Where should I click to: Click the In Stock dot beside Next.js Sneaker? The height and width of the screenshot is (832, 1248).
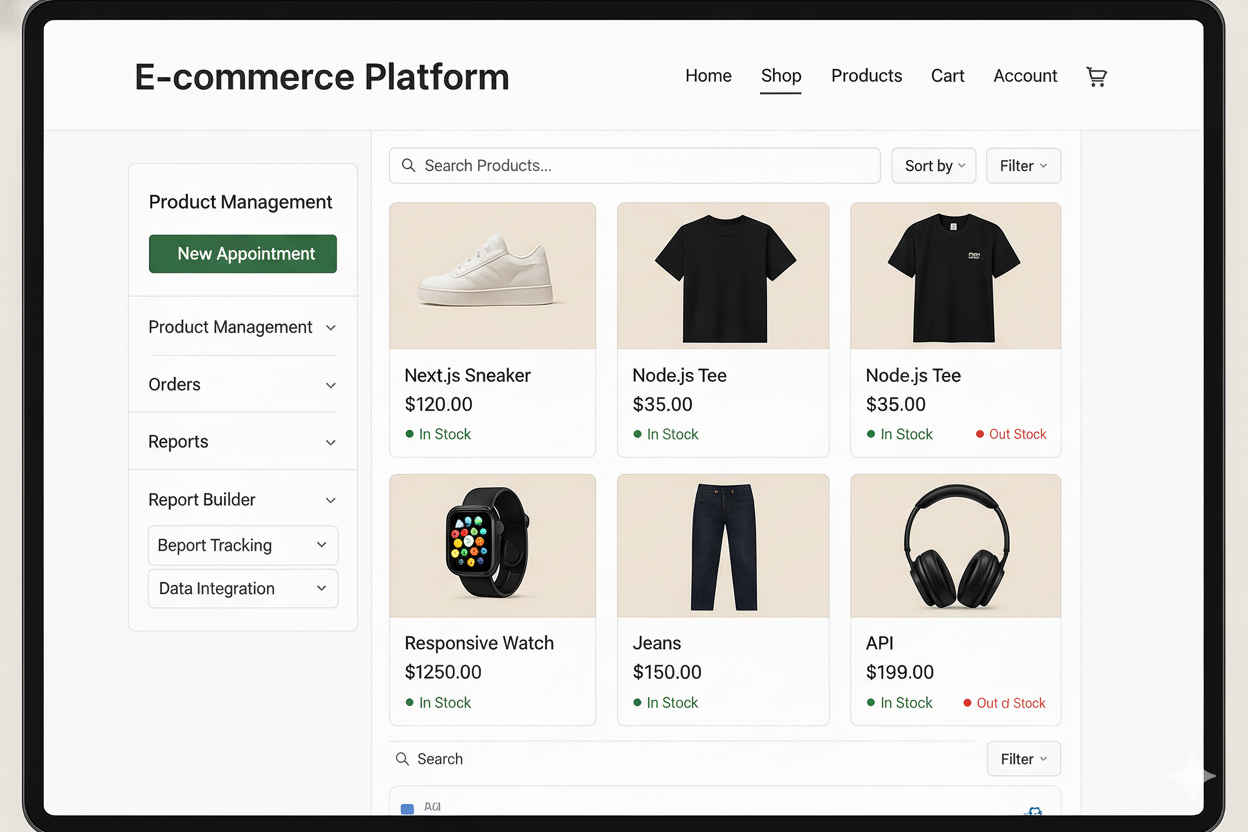411,434
